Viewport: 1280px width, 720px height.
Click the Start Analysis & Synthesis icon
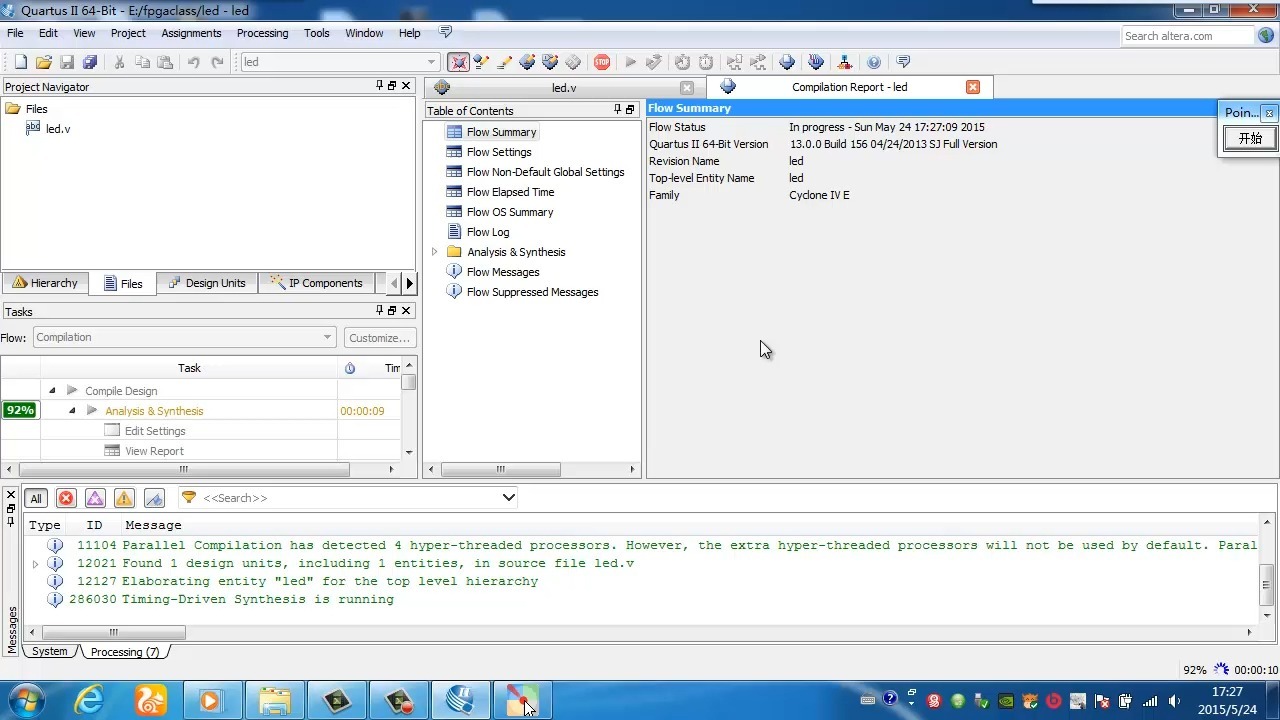click(x=654, y=62)
